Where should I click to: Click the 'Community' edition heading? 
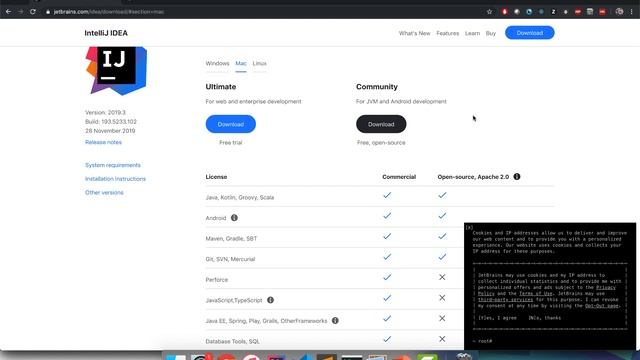[x=377, y=87]
